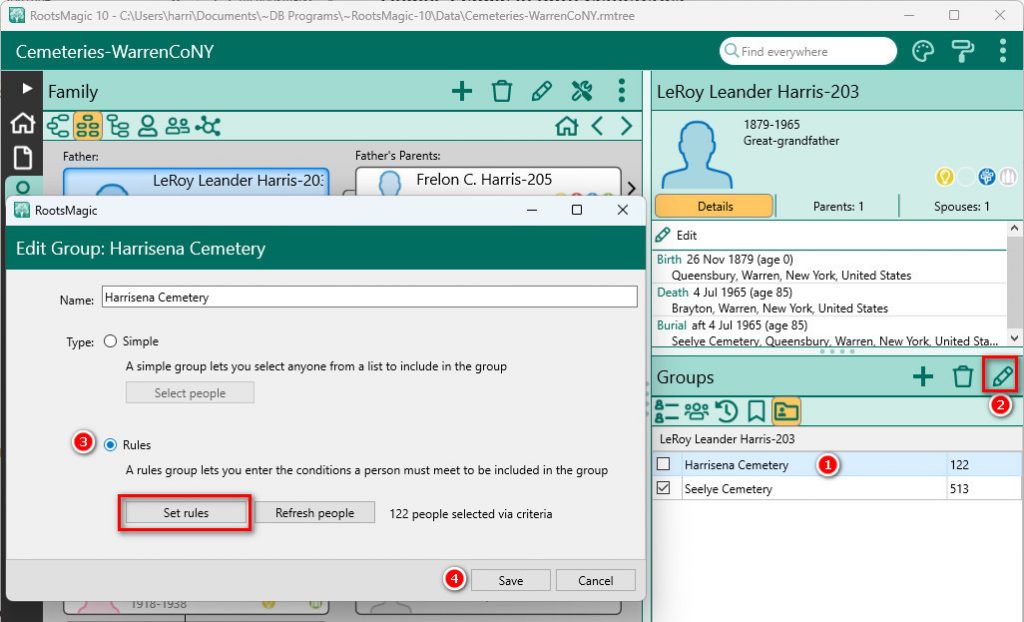Edit selected group with pencil icon

click(x=1001, y=376)
